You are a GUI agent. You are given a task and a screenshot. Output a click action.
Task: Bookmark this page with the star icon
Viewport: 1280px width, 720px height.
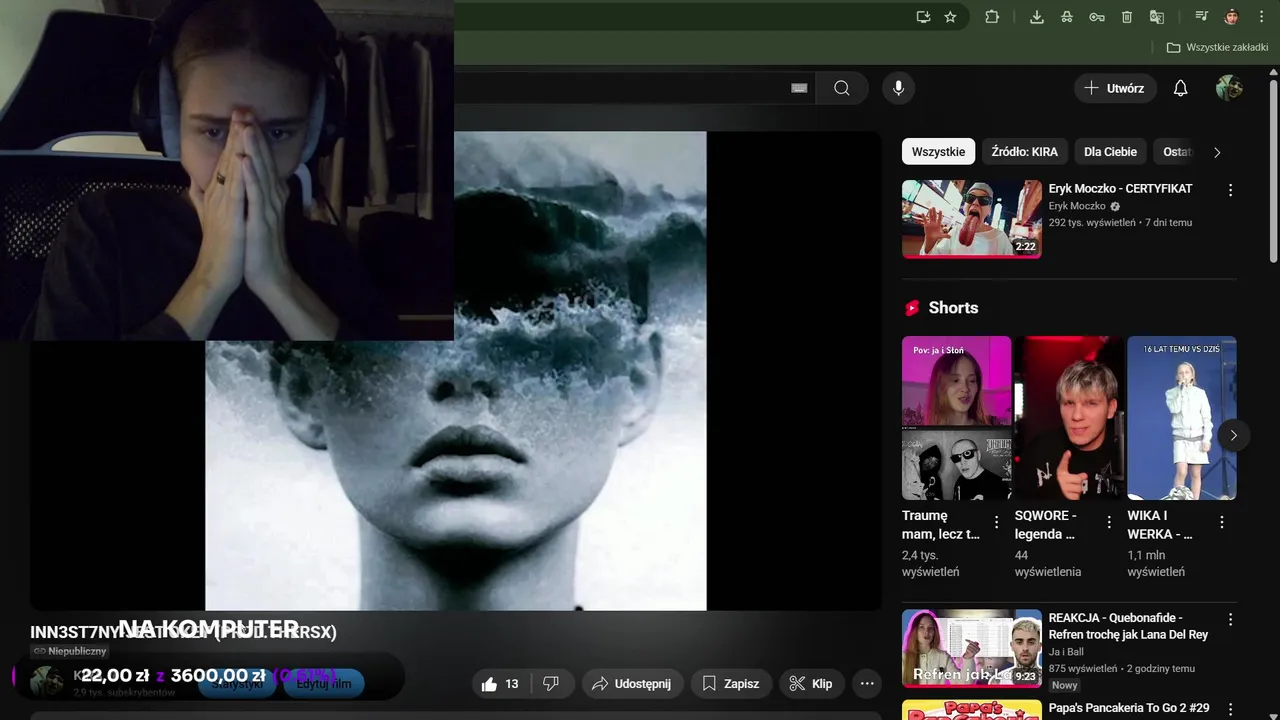[x=950, y=17]
